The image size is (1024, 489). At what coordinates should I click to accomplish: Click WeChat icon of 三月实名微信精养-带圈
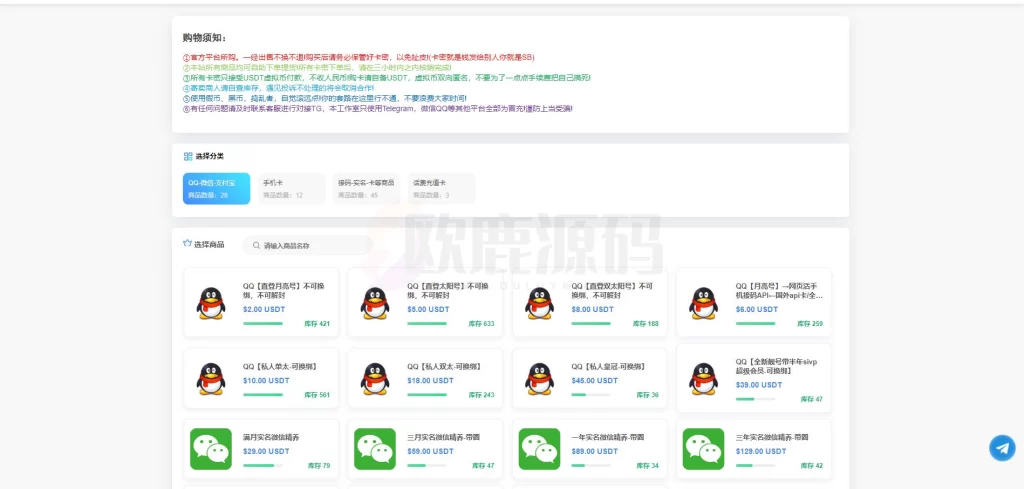click(x=375, y=449)
